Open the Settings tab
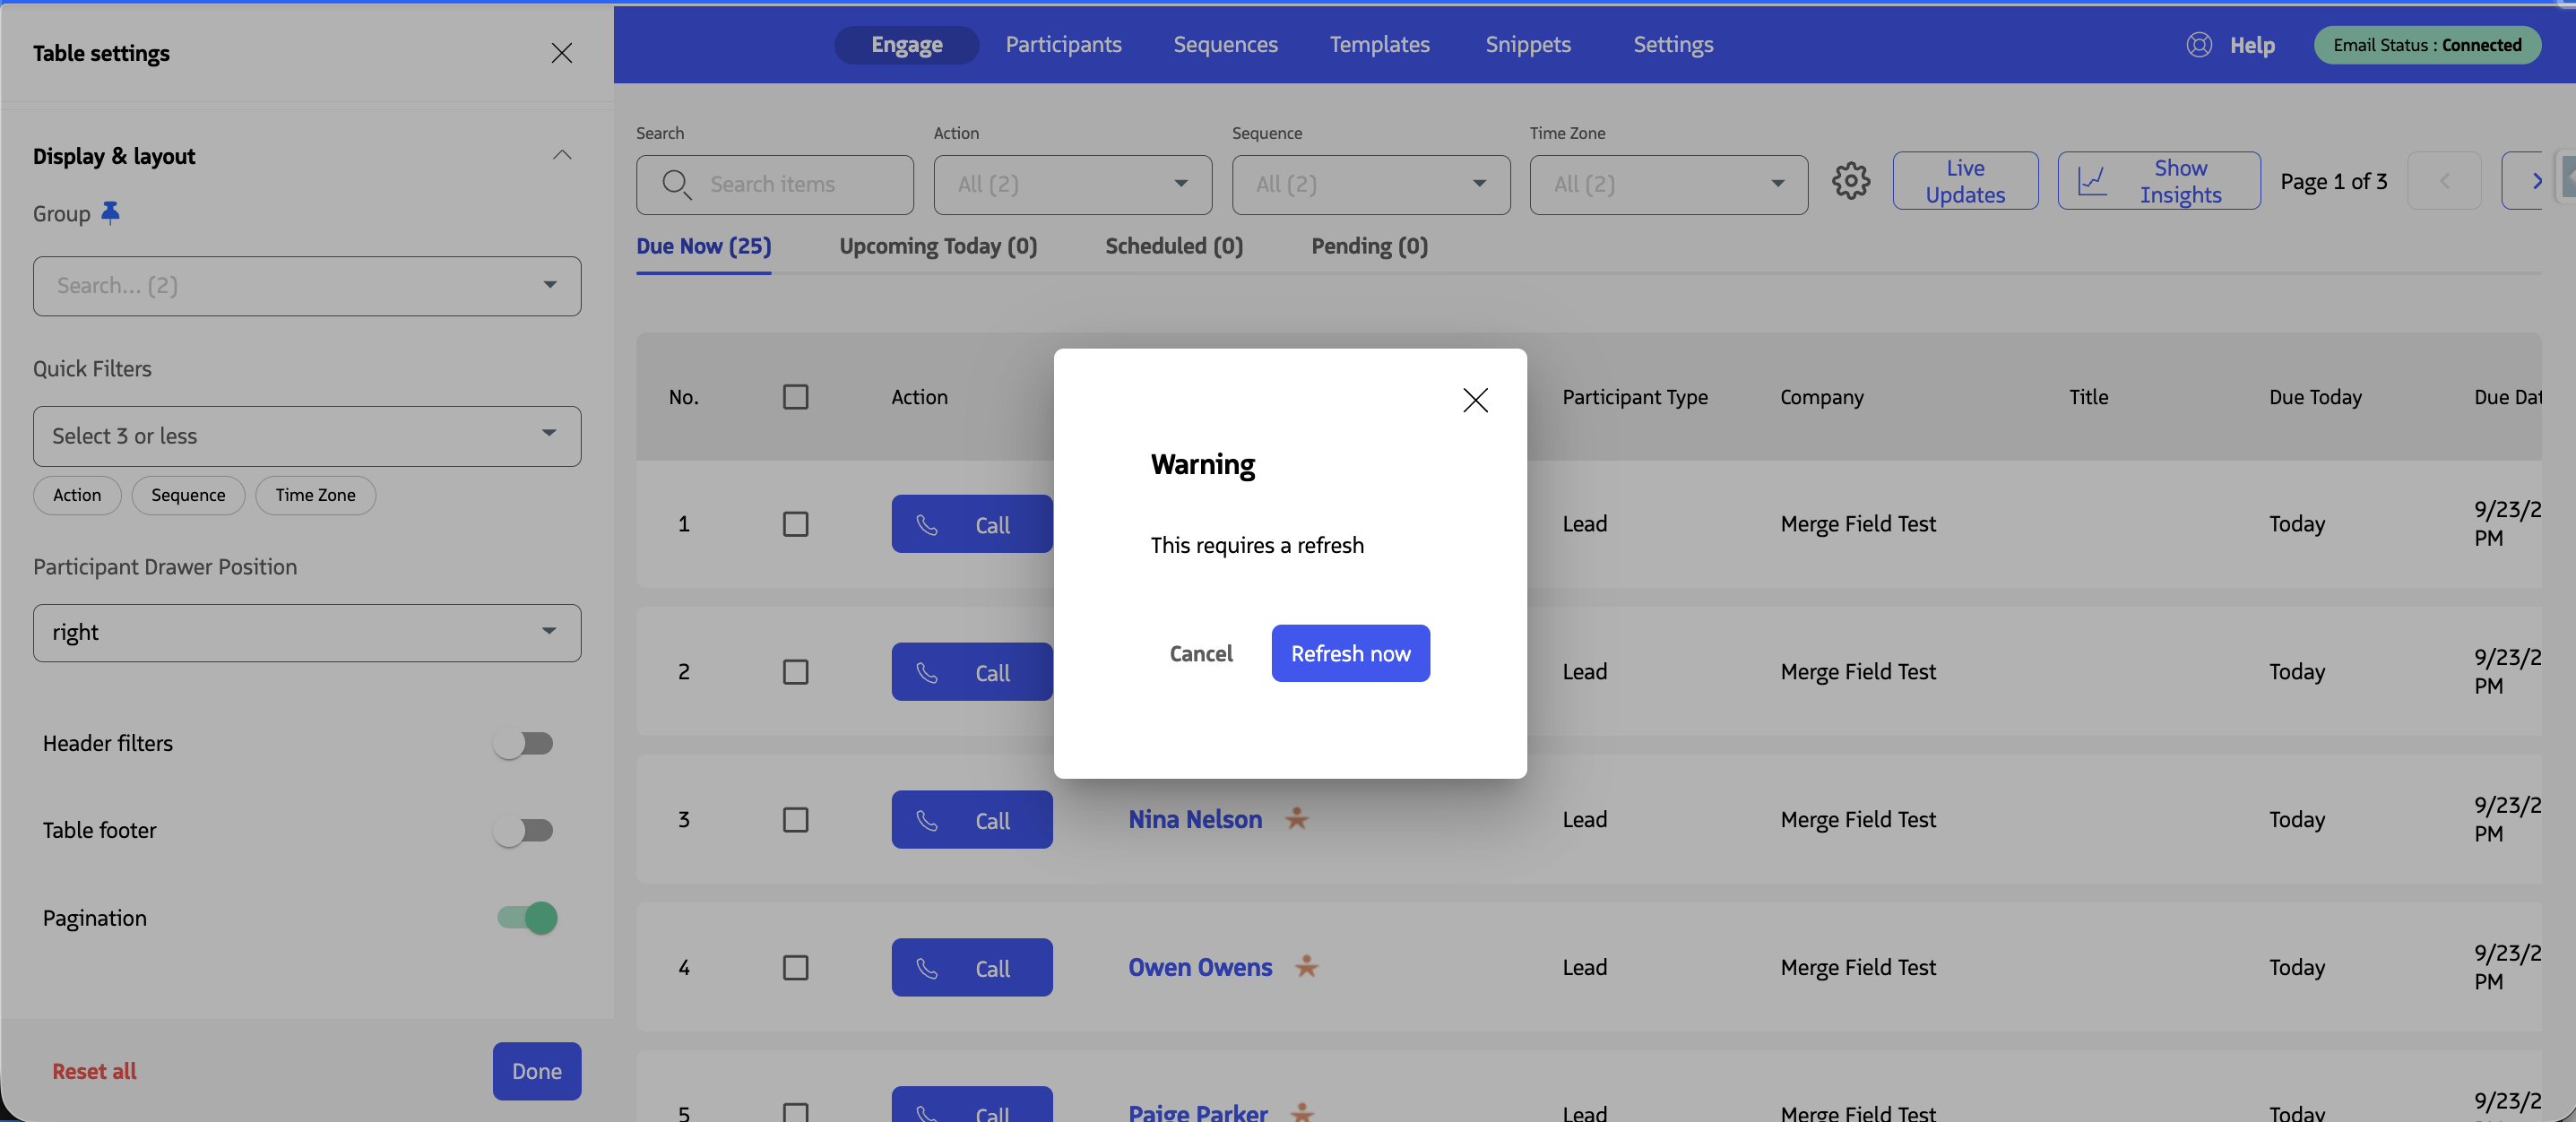Image resolution: width=2576 pixels, height=1122 pixels. [1673, 45]
